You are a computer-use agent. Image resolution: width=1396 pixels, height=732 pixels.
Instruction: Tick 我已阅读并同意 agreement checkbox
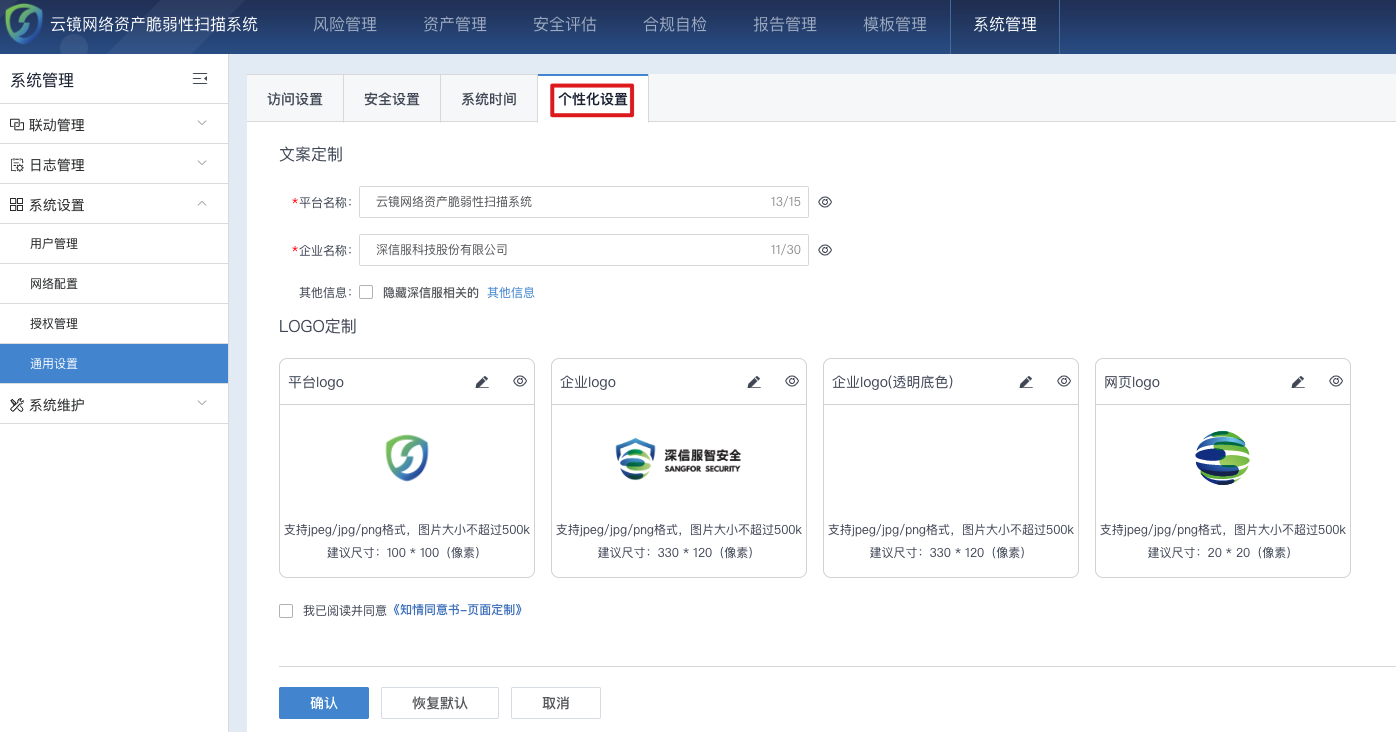(x=286, y=611)
